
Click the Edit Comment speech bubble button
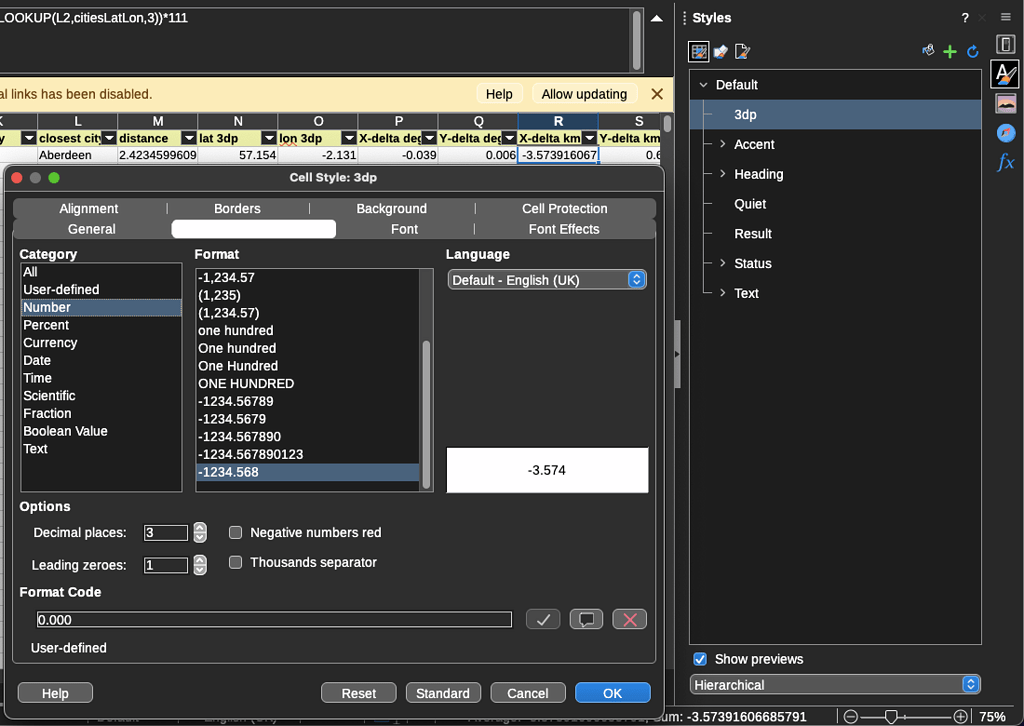(586, 620)
